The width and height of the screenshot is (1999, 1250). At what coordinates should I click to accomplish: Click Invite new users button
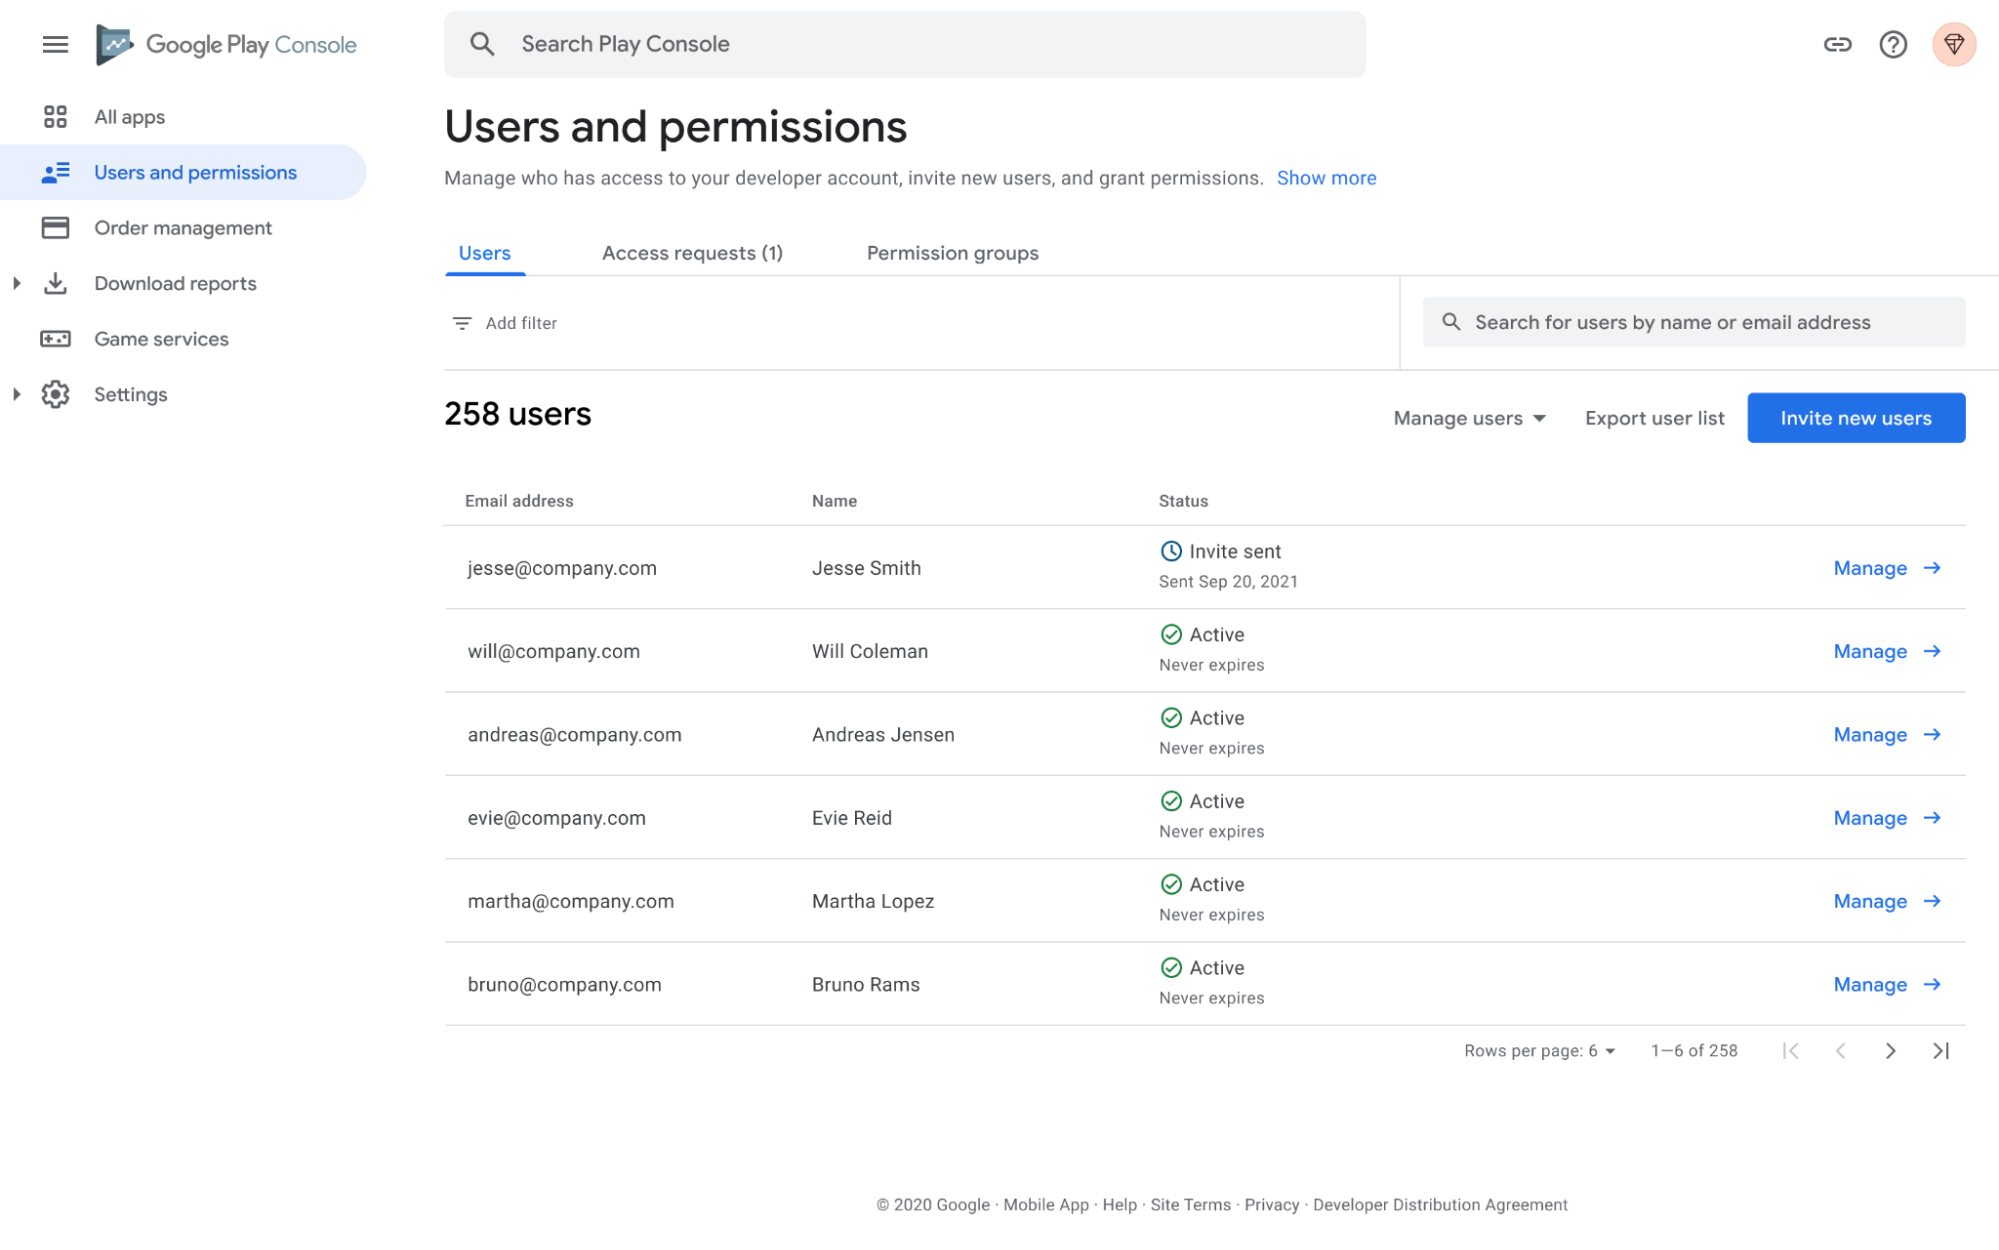click(1856, 418)
